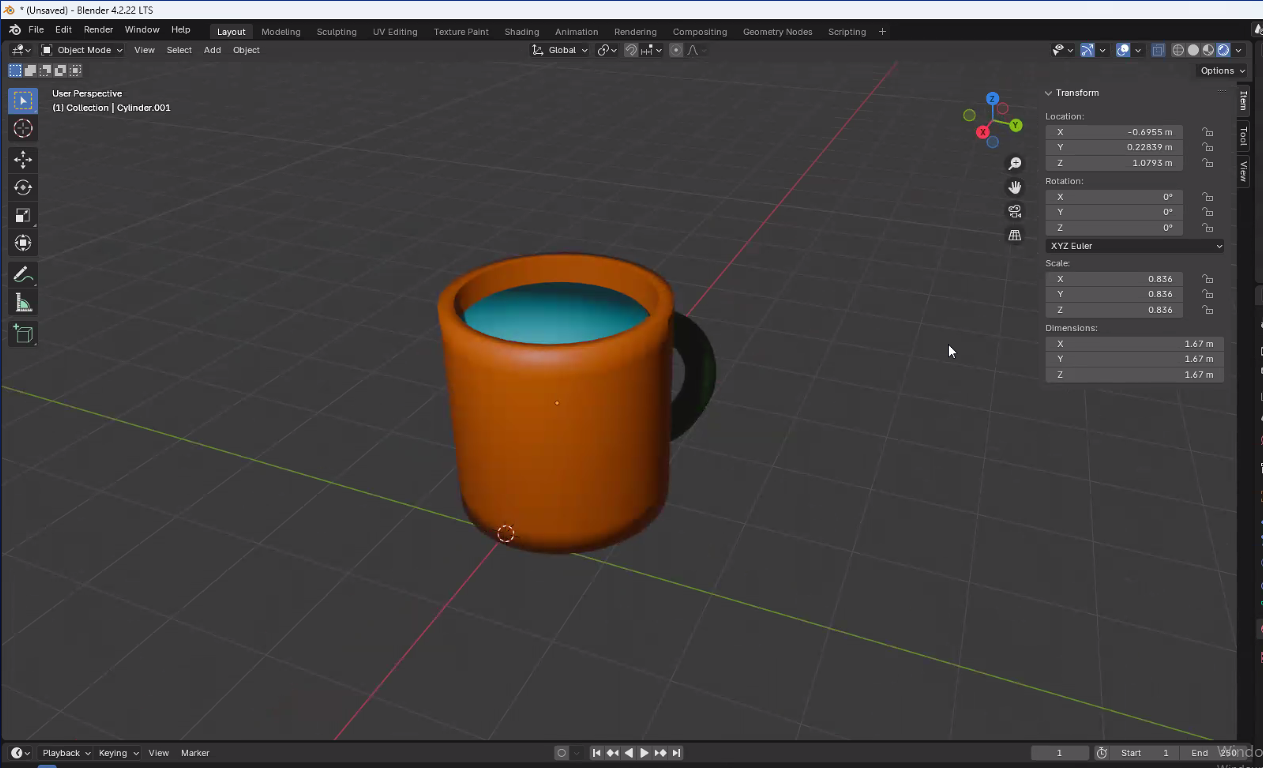Switch to material preview shading
Screen dimensions: 1263x768
click(1208, 50)
